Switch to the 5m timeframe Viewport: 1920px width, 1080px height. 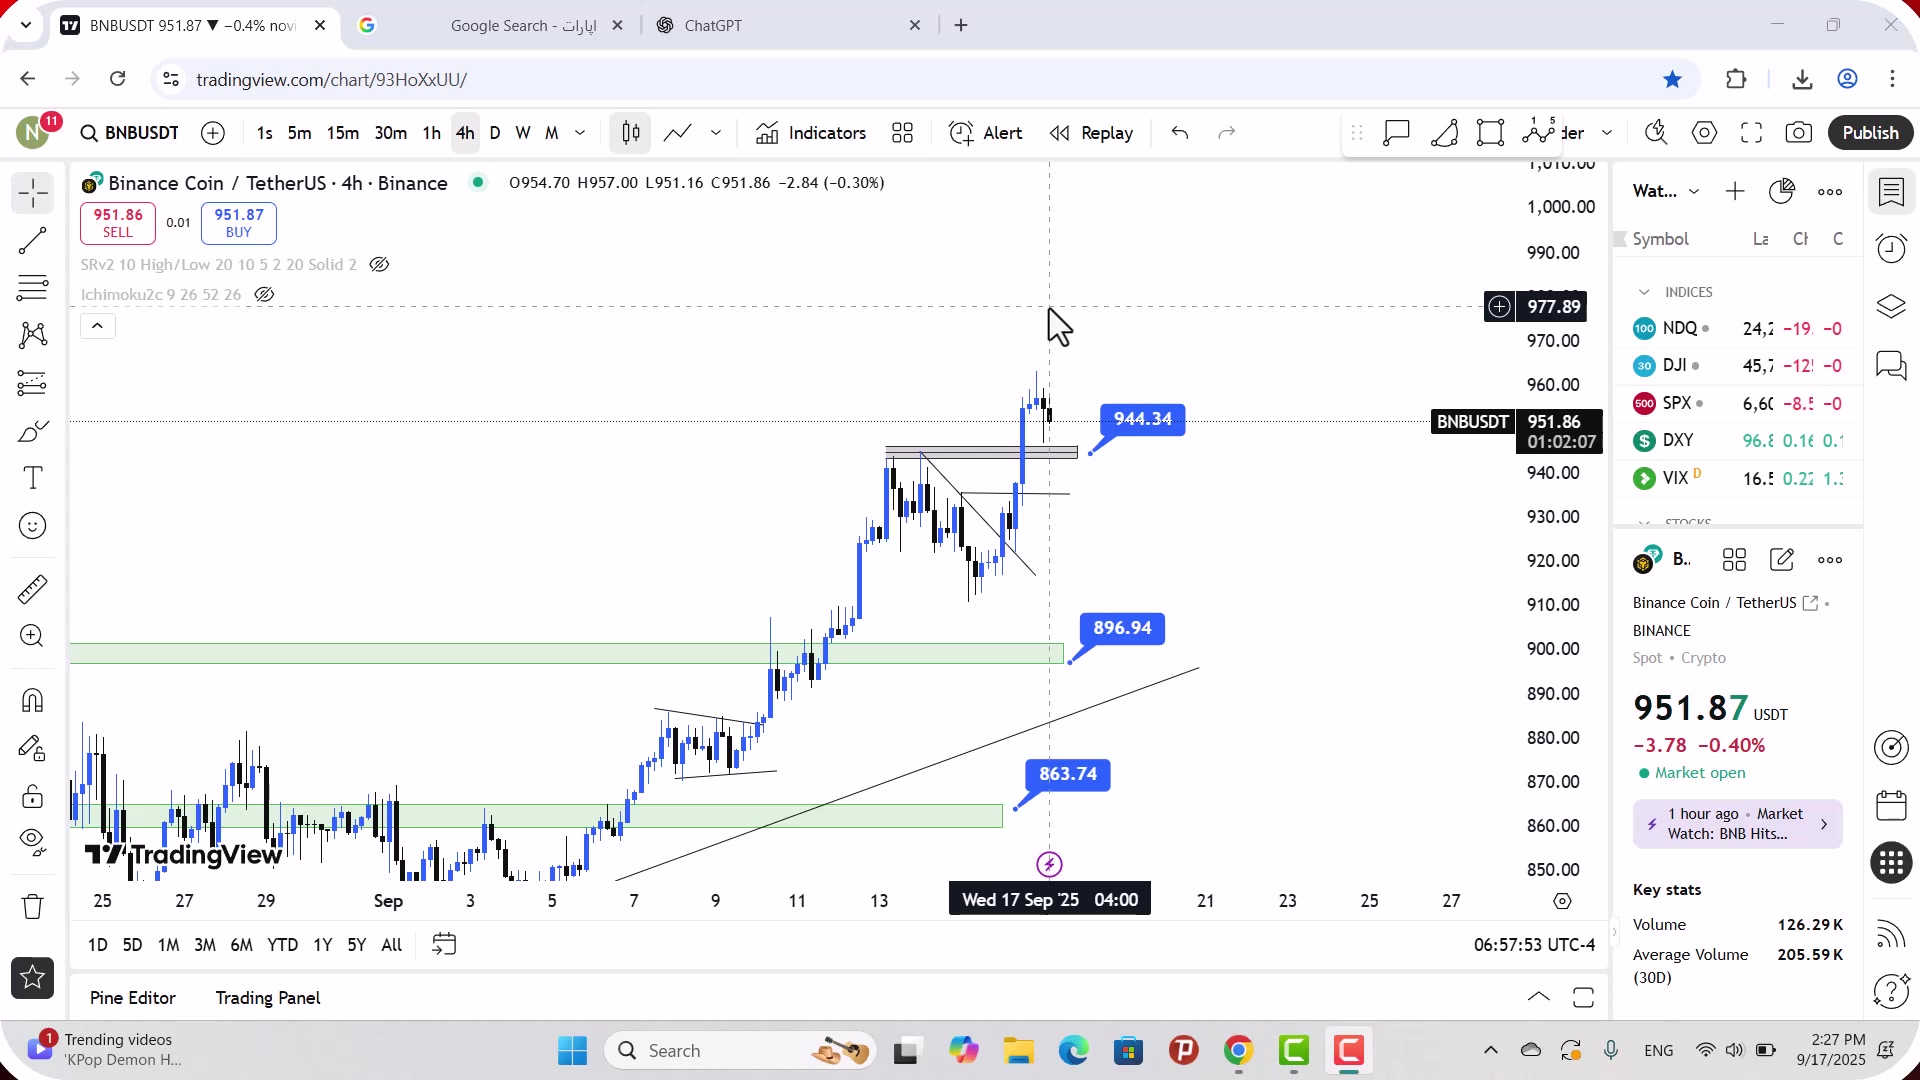point(299,133)
